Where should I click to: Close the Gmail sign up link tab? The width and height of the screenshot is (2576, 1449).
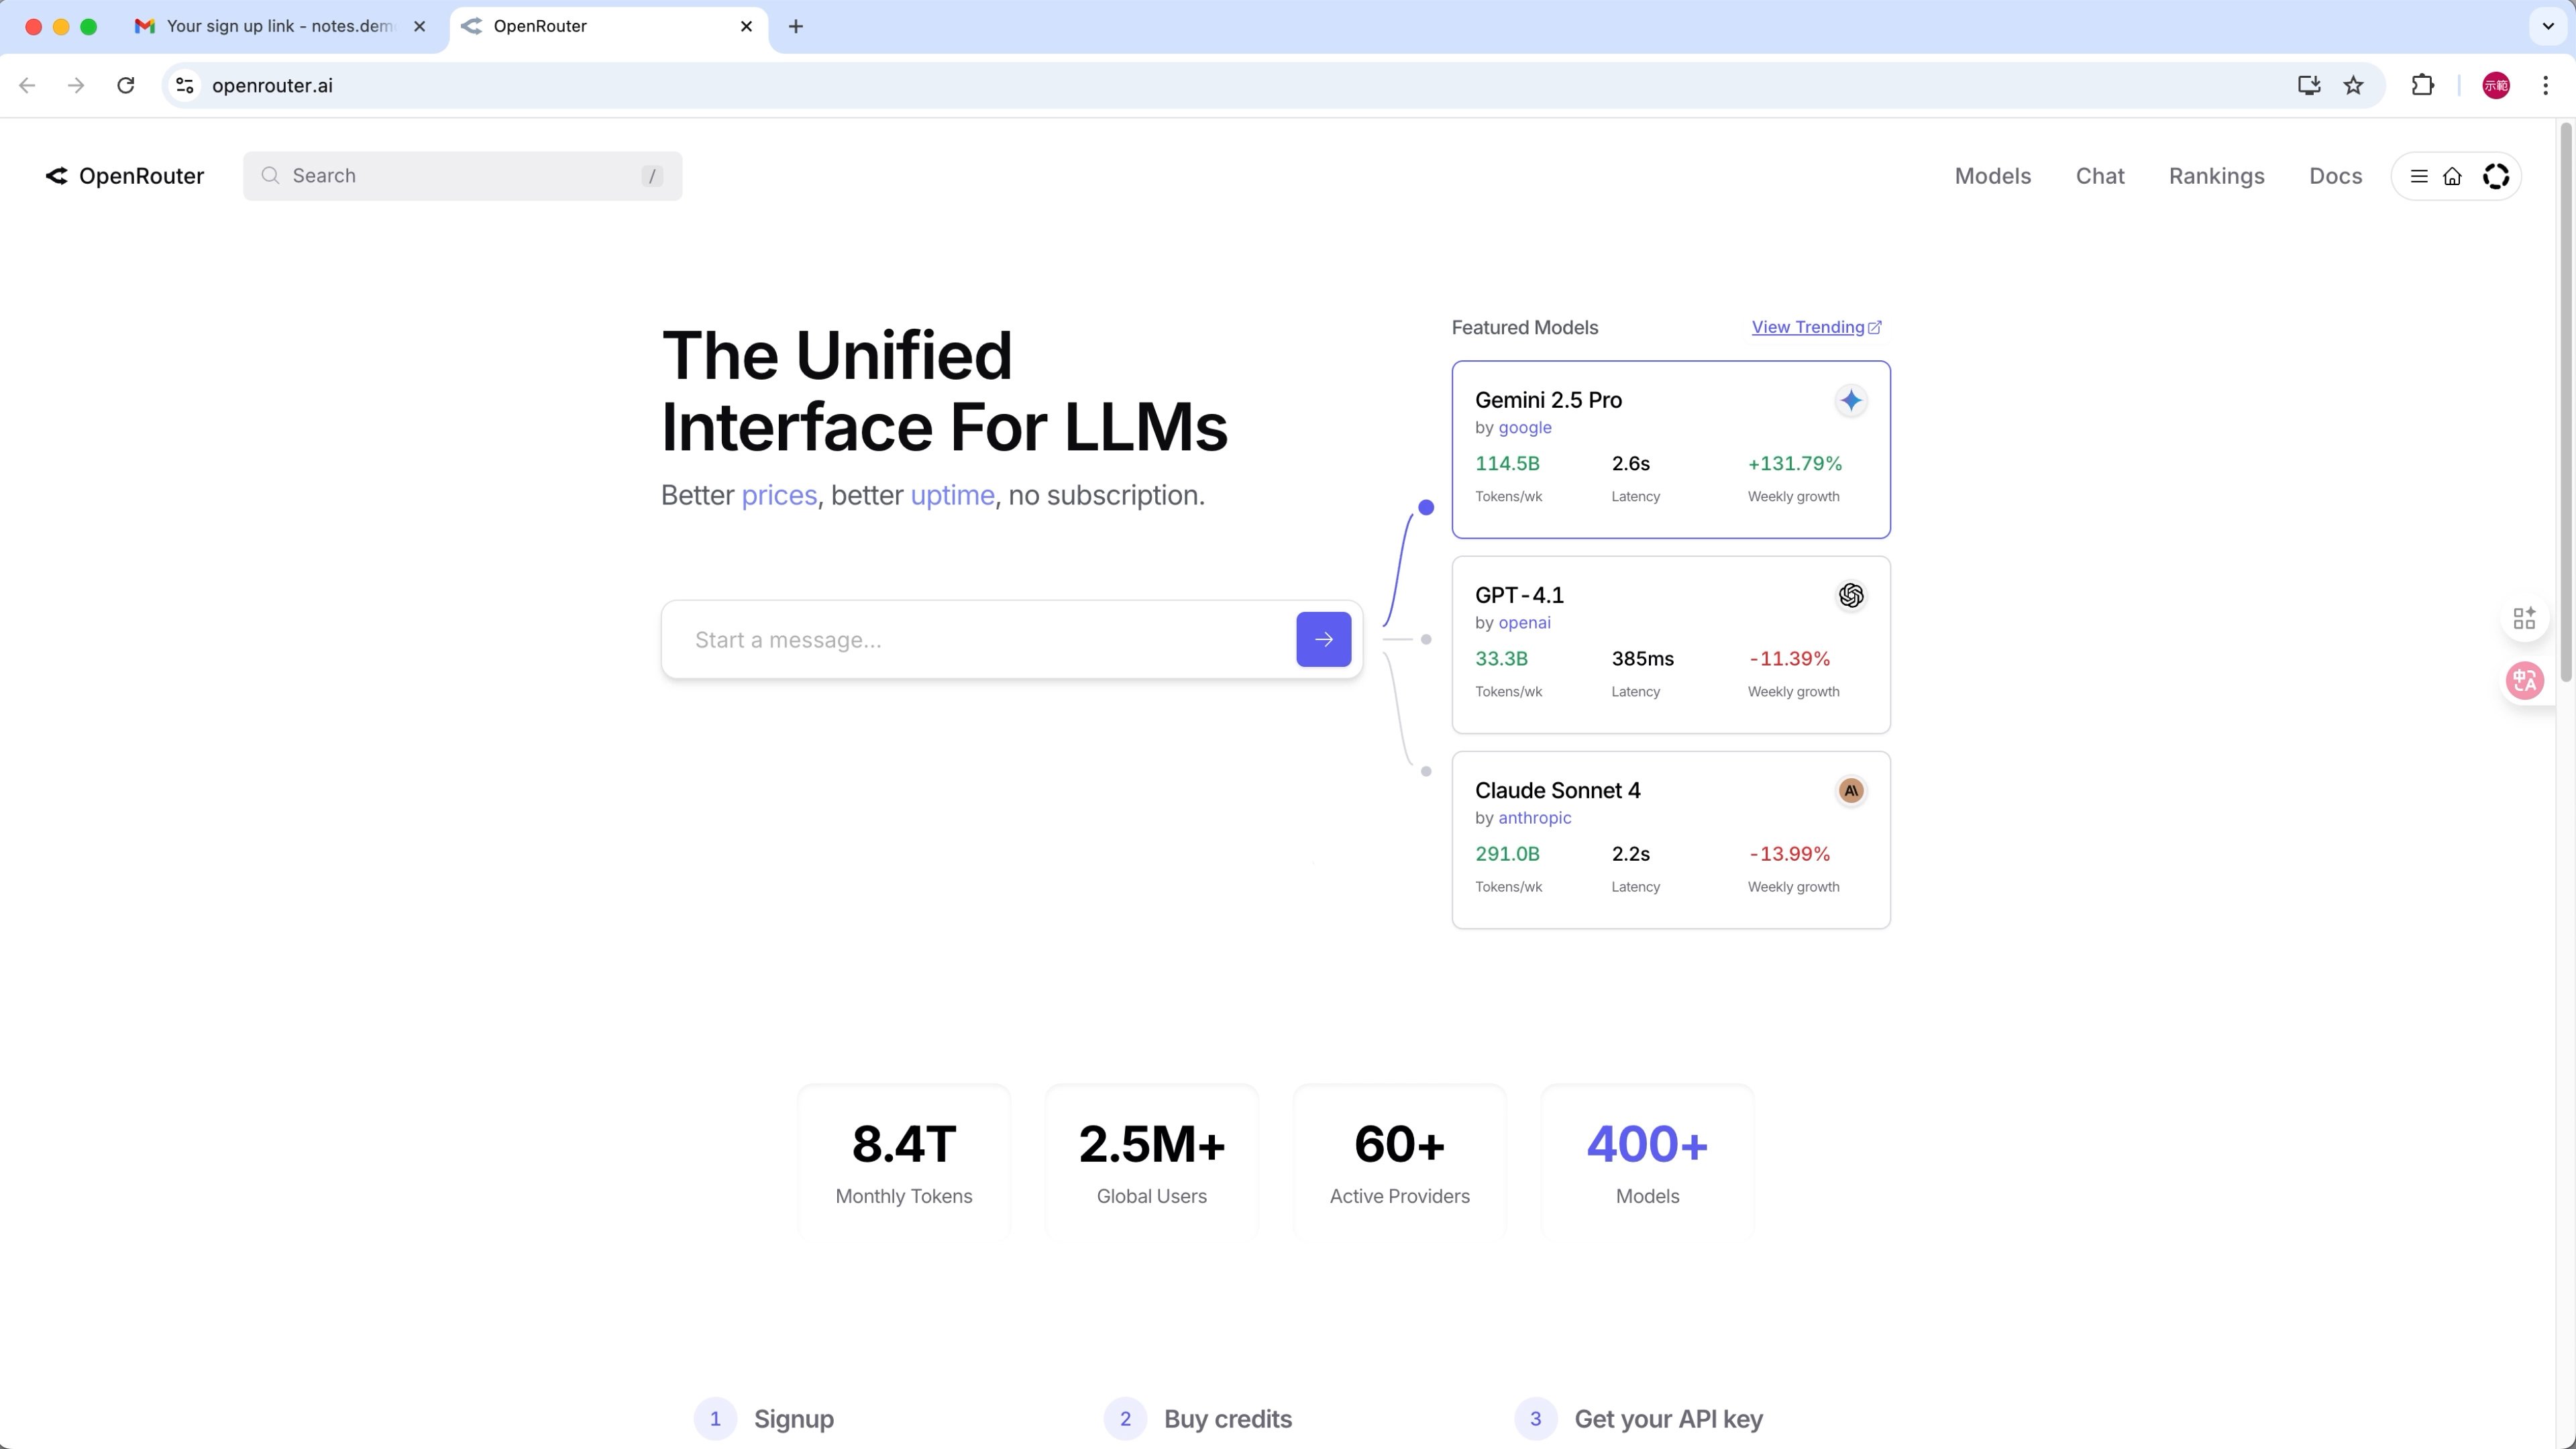(x=420, y=26)
